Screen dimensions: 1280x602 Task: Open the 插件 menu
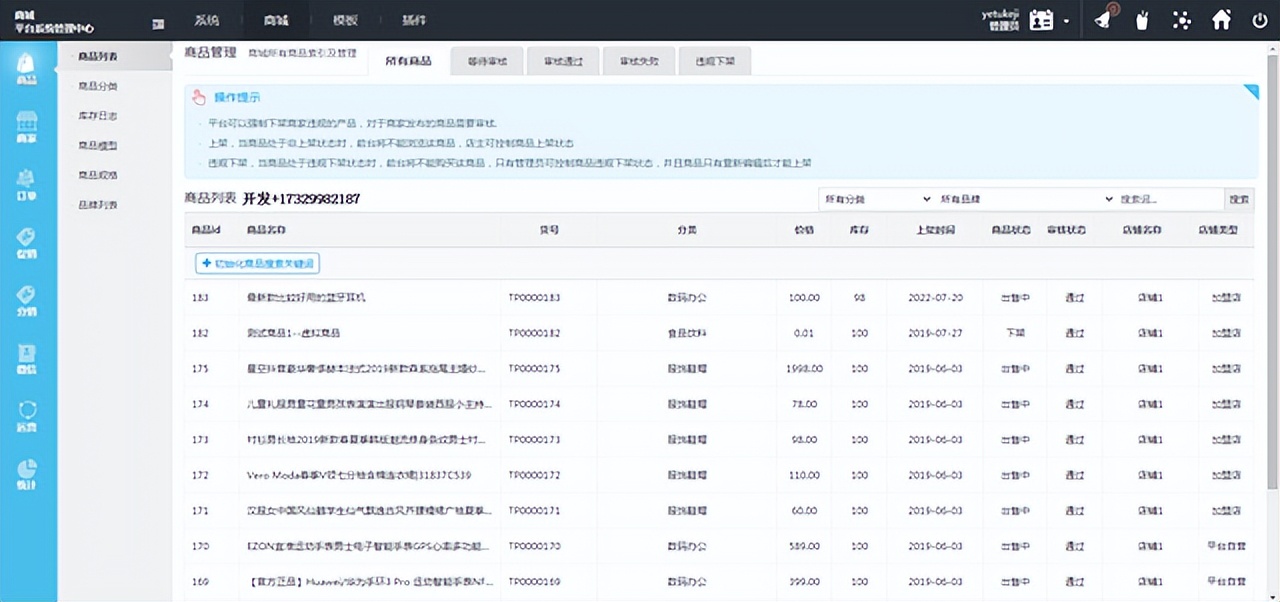click(x=413, y=19)
